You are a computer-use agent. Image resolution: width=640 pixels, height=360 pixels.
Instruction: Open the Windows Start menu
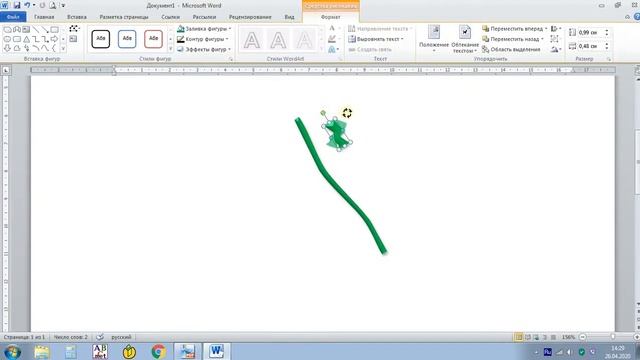[13, 351]
